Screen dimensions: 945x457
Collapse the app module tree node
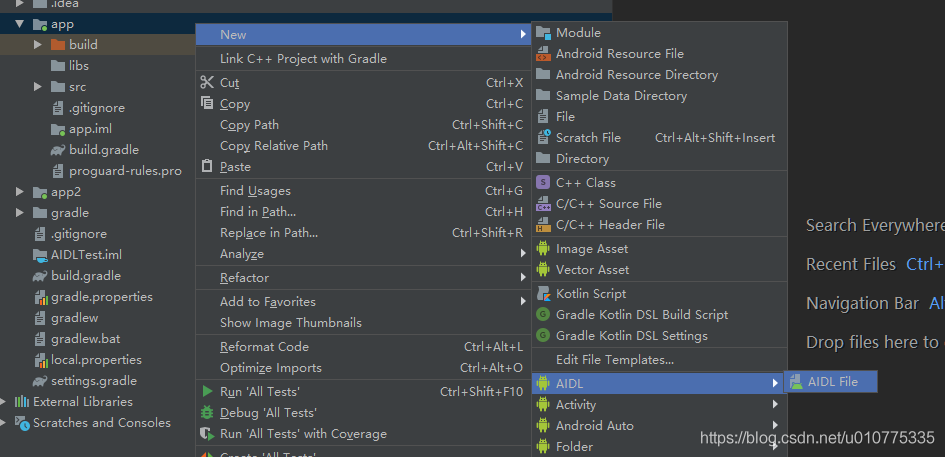(20, 24)
